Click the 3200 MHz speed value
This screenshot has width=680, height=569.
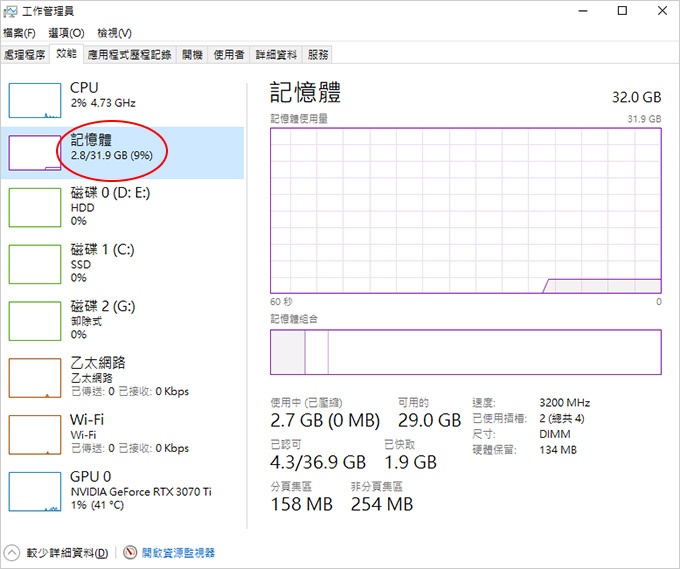click(x=564, y=403)
